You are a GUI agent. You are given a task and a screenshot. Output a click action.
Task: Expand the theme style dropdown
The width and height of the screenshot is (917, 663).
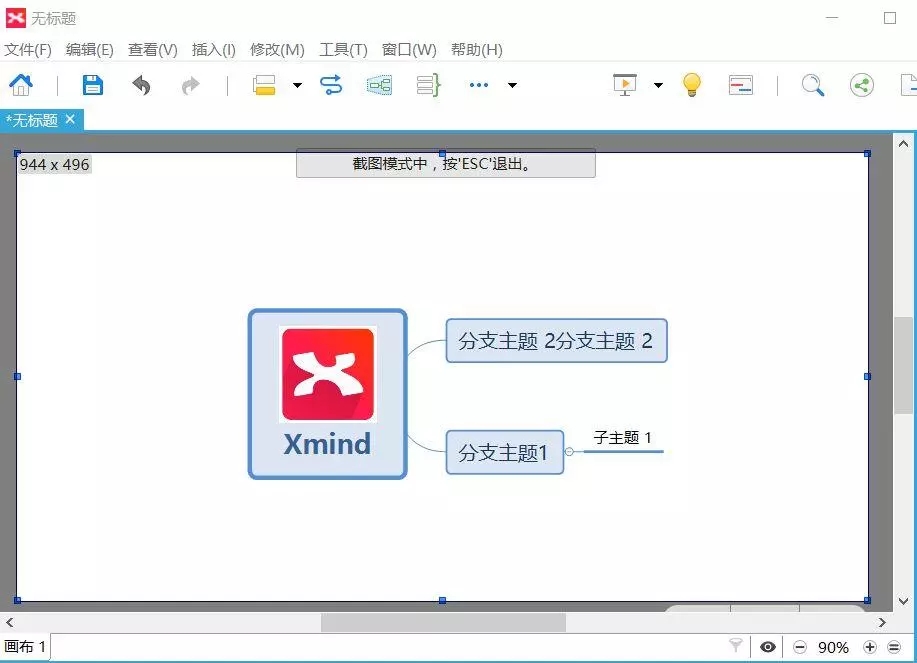[295, 87]
